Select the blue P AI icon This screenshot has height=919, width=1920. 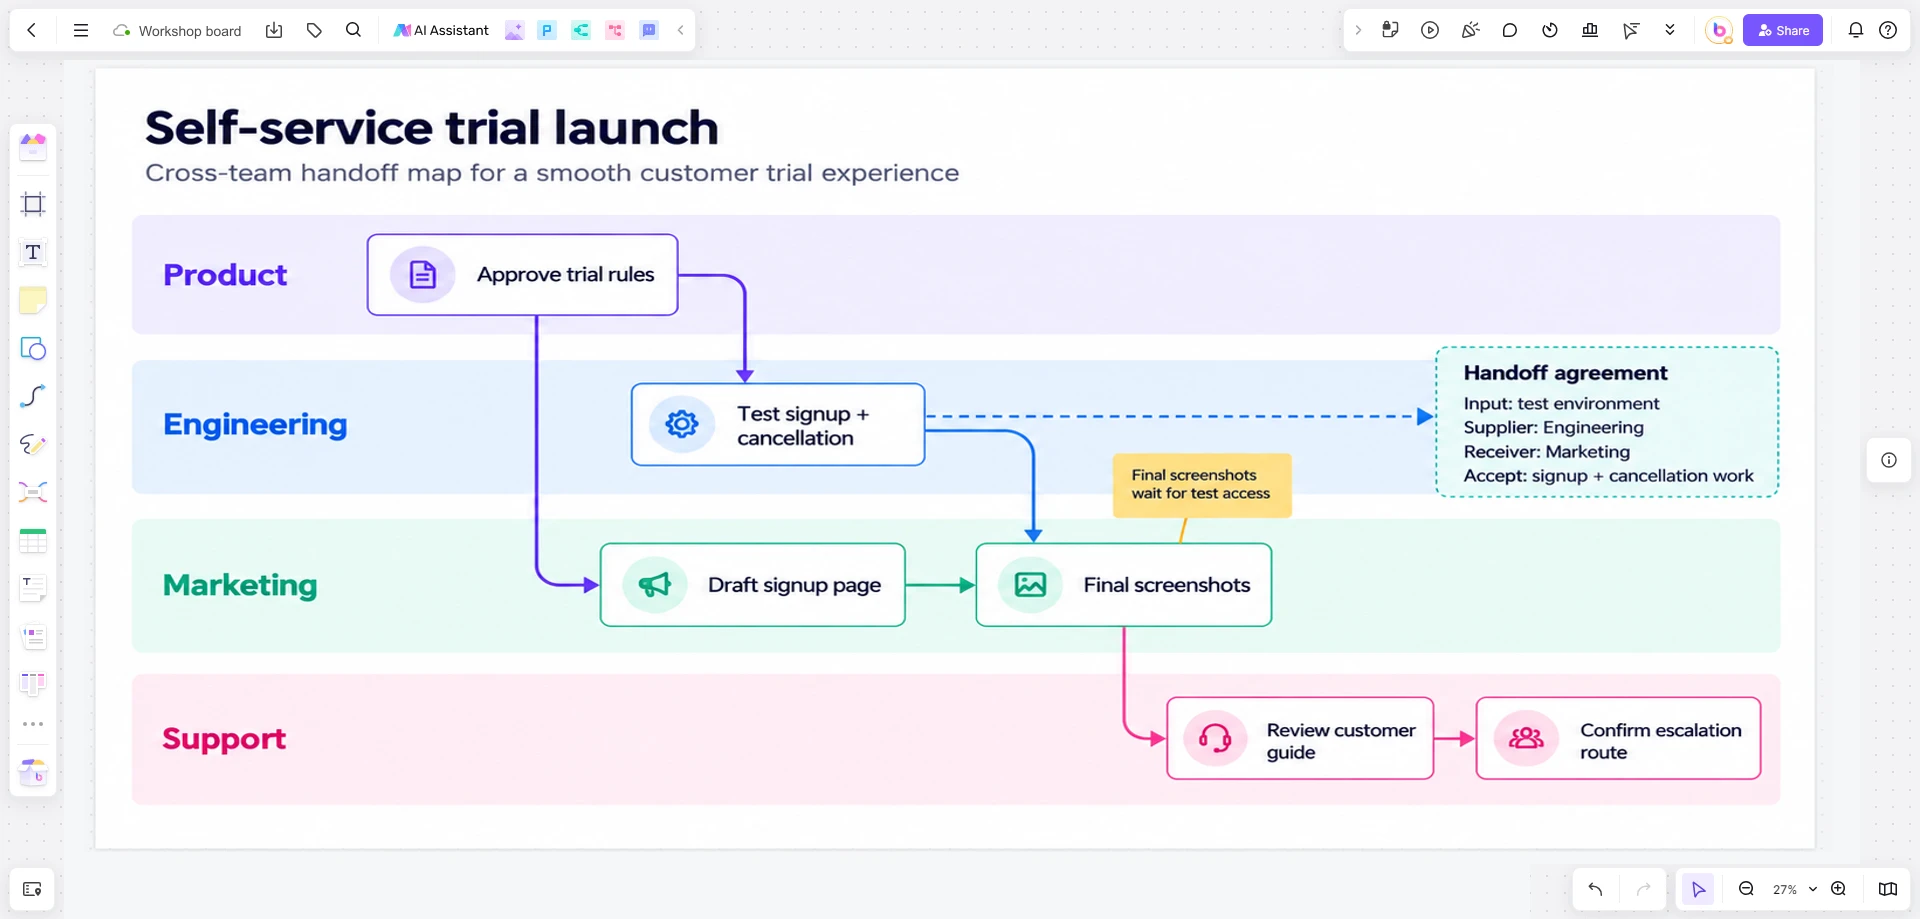pos(547,30)
